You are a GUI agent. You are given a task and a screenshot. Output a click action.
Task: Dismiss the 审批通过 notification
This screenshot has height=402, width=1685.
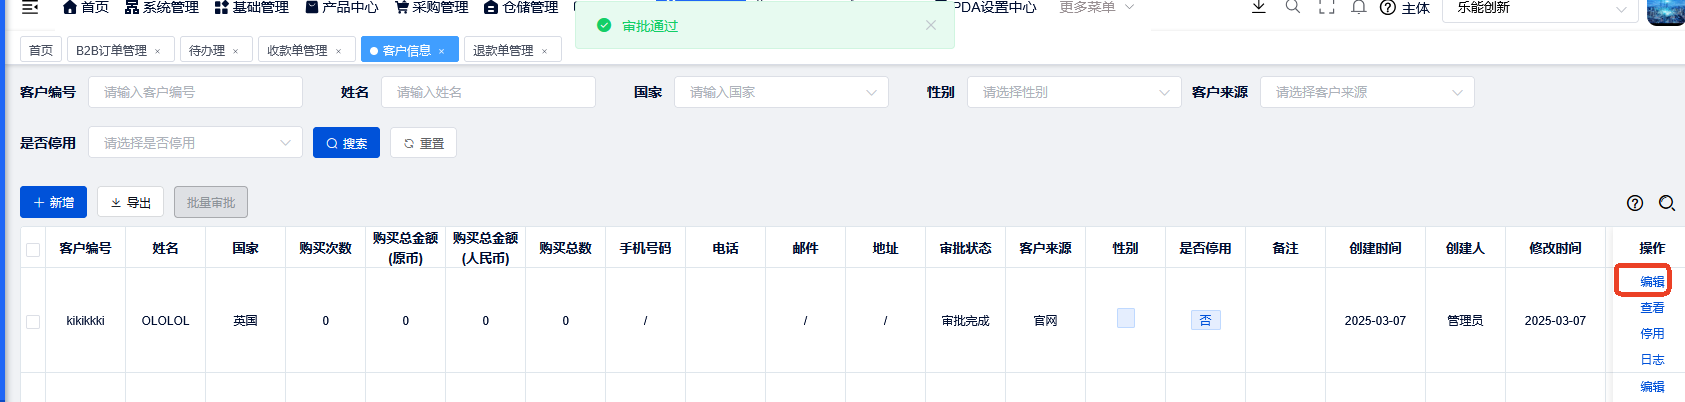point(931,25)
